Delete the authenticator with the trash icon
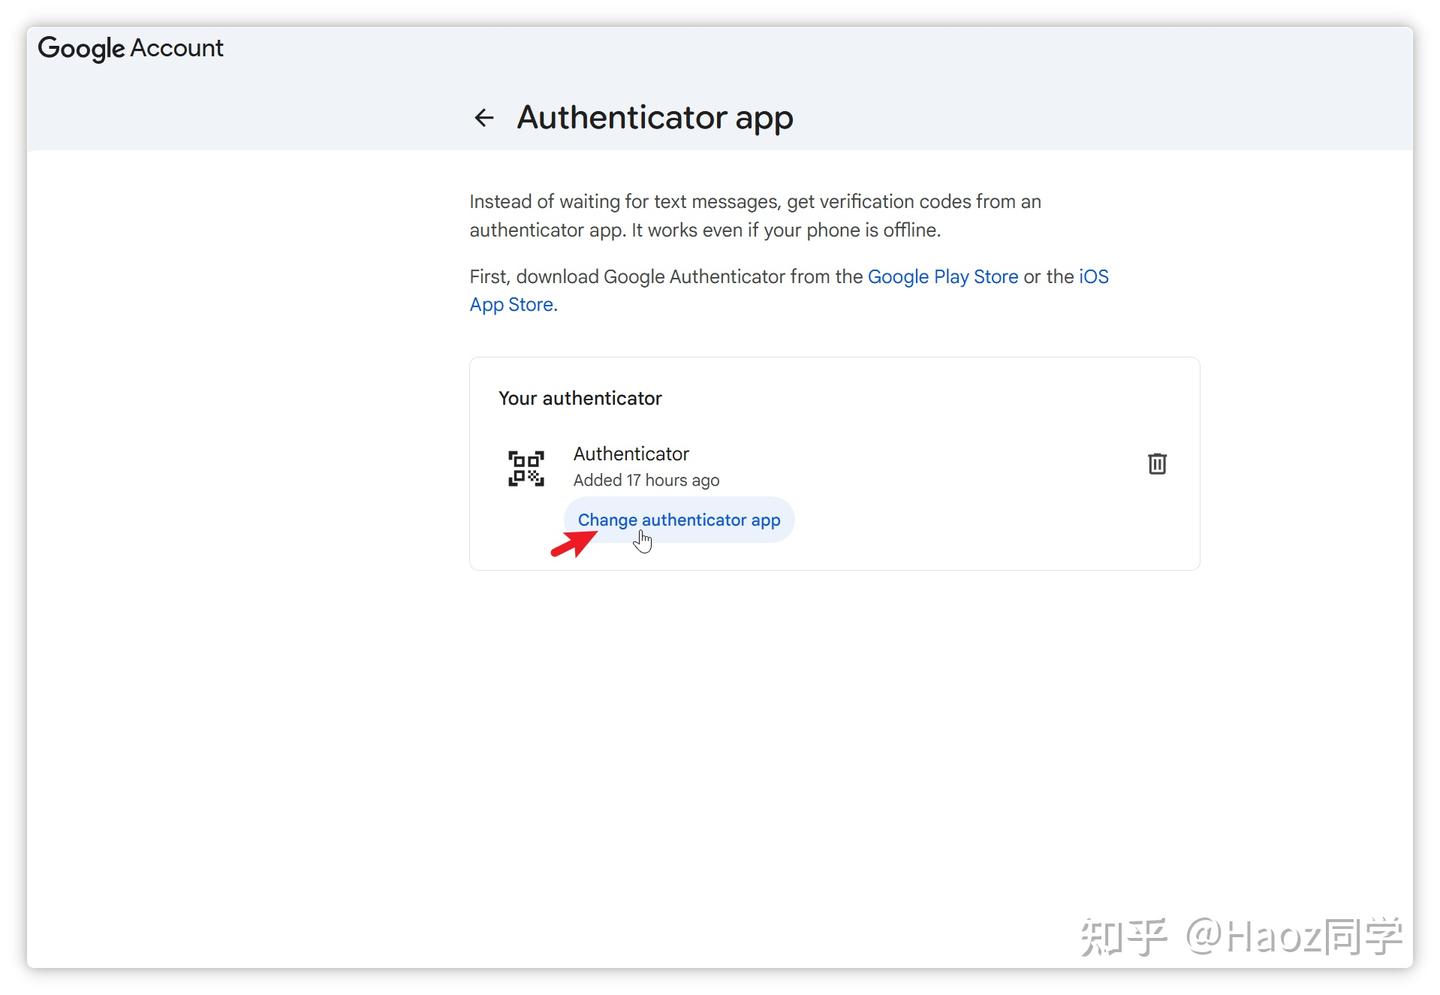 [x=1157, y=464]
